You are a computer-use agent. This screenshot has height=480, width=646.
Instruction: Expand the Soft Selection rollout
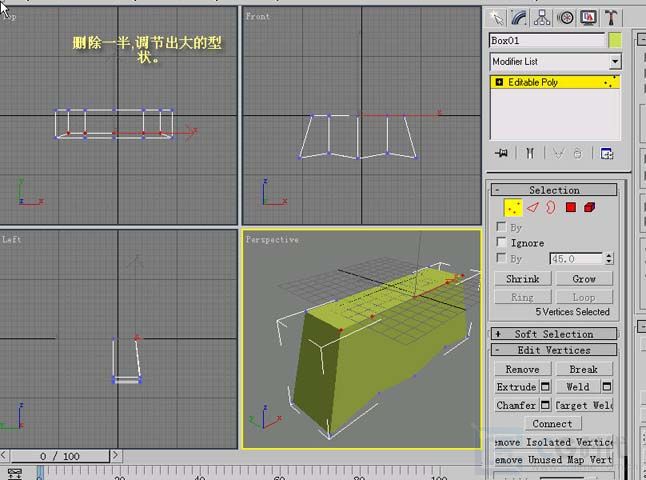click(x=554, y=334)
